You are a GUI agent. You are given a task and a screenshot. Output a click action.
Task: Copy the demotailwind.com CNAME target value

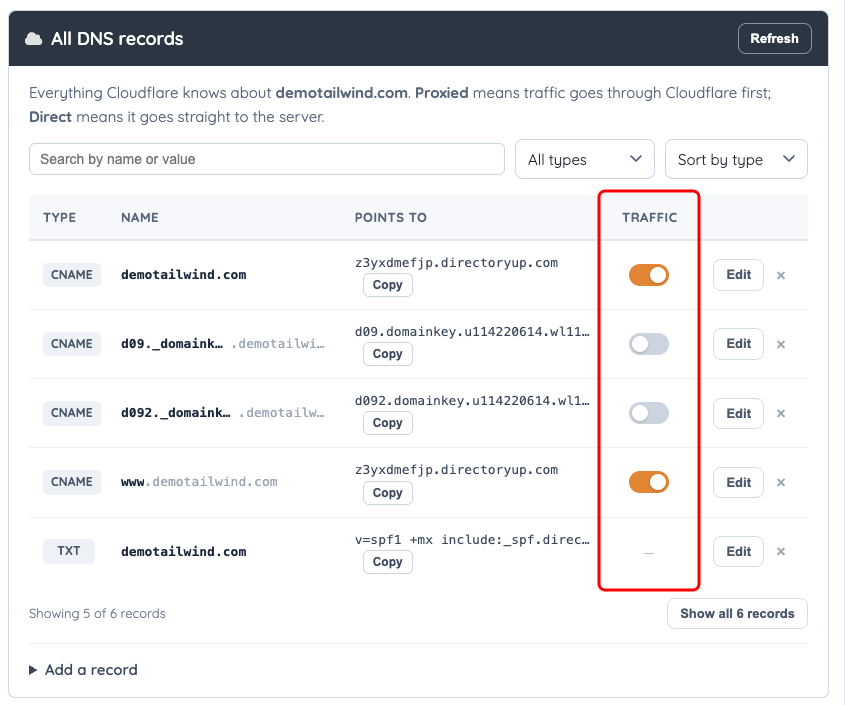click(x=387, y=285)
